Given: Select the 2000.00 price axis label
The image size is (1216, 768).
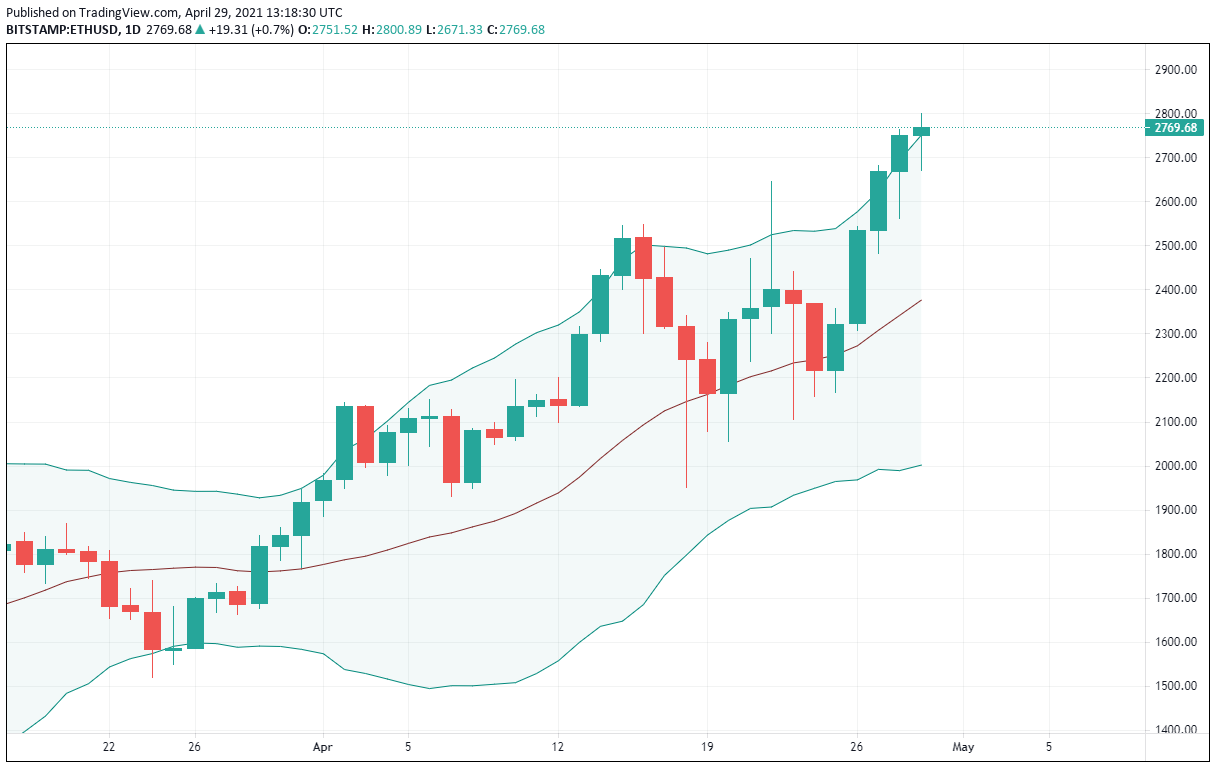Looking at the screenshot, I should [1175, 466].
